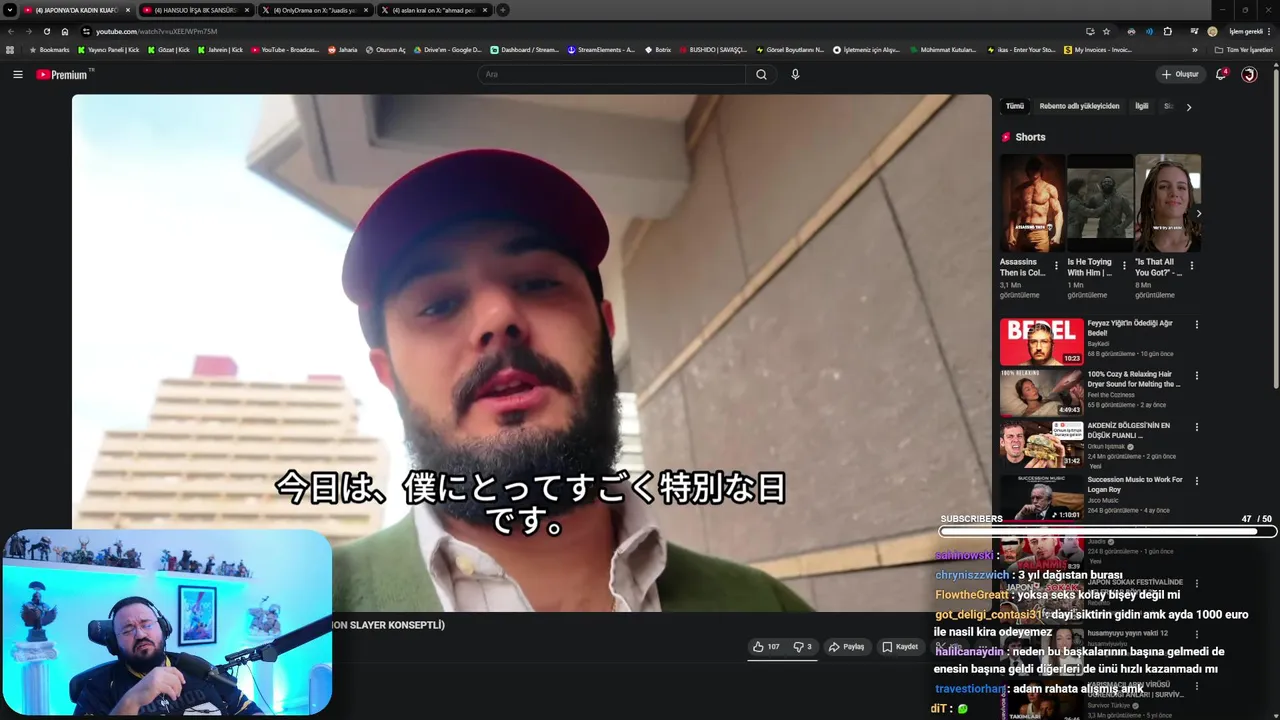Like the video with thumbs up
The width and height of the screenshot is (1280, 720).
pos(766,647)
